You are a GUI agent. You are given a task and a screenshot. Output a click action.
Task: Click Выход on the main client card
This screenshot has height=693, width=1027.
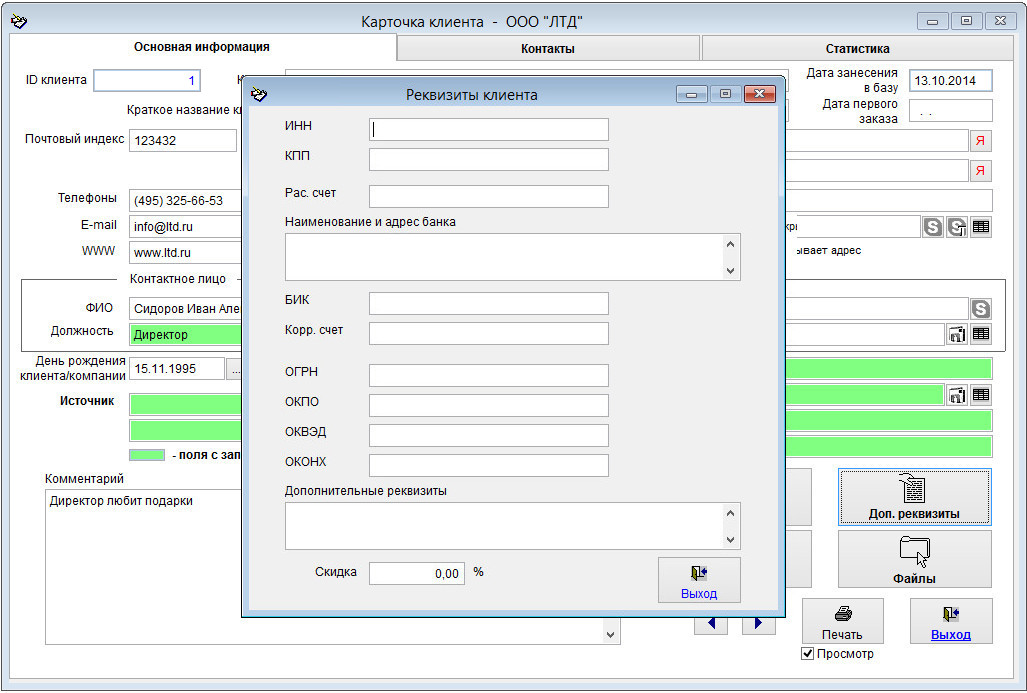(950, 621)
